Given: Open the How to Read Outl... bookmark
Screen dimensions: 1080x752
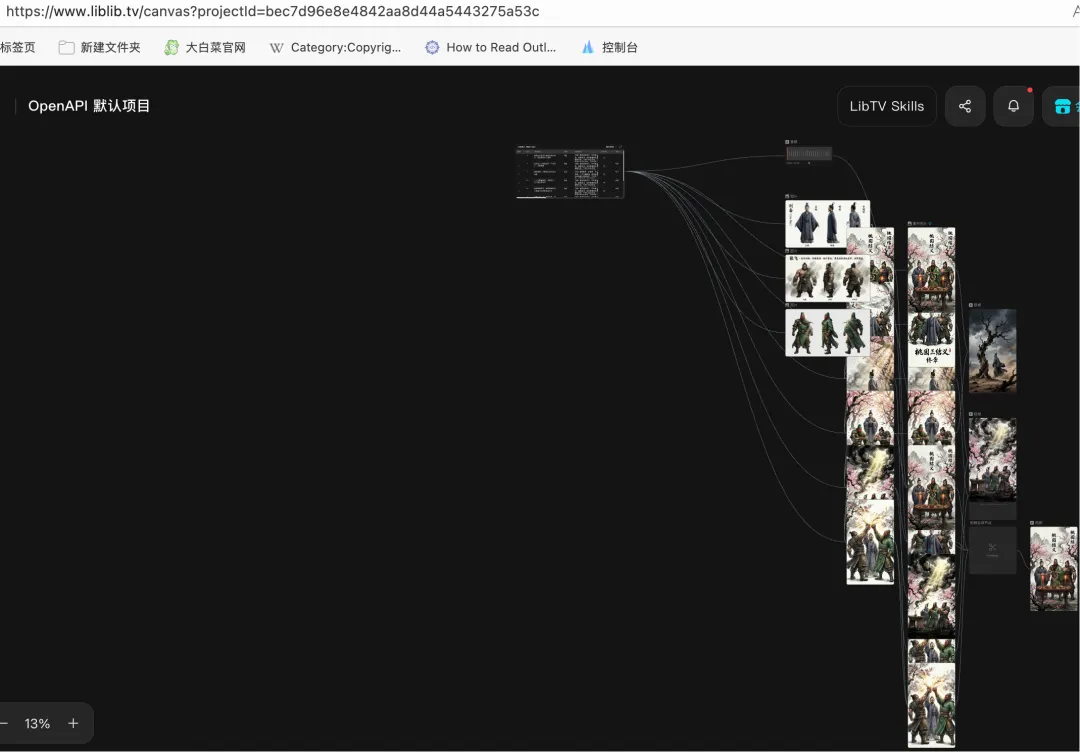Looking at the screenshot, I should 490,48.
